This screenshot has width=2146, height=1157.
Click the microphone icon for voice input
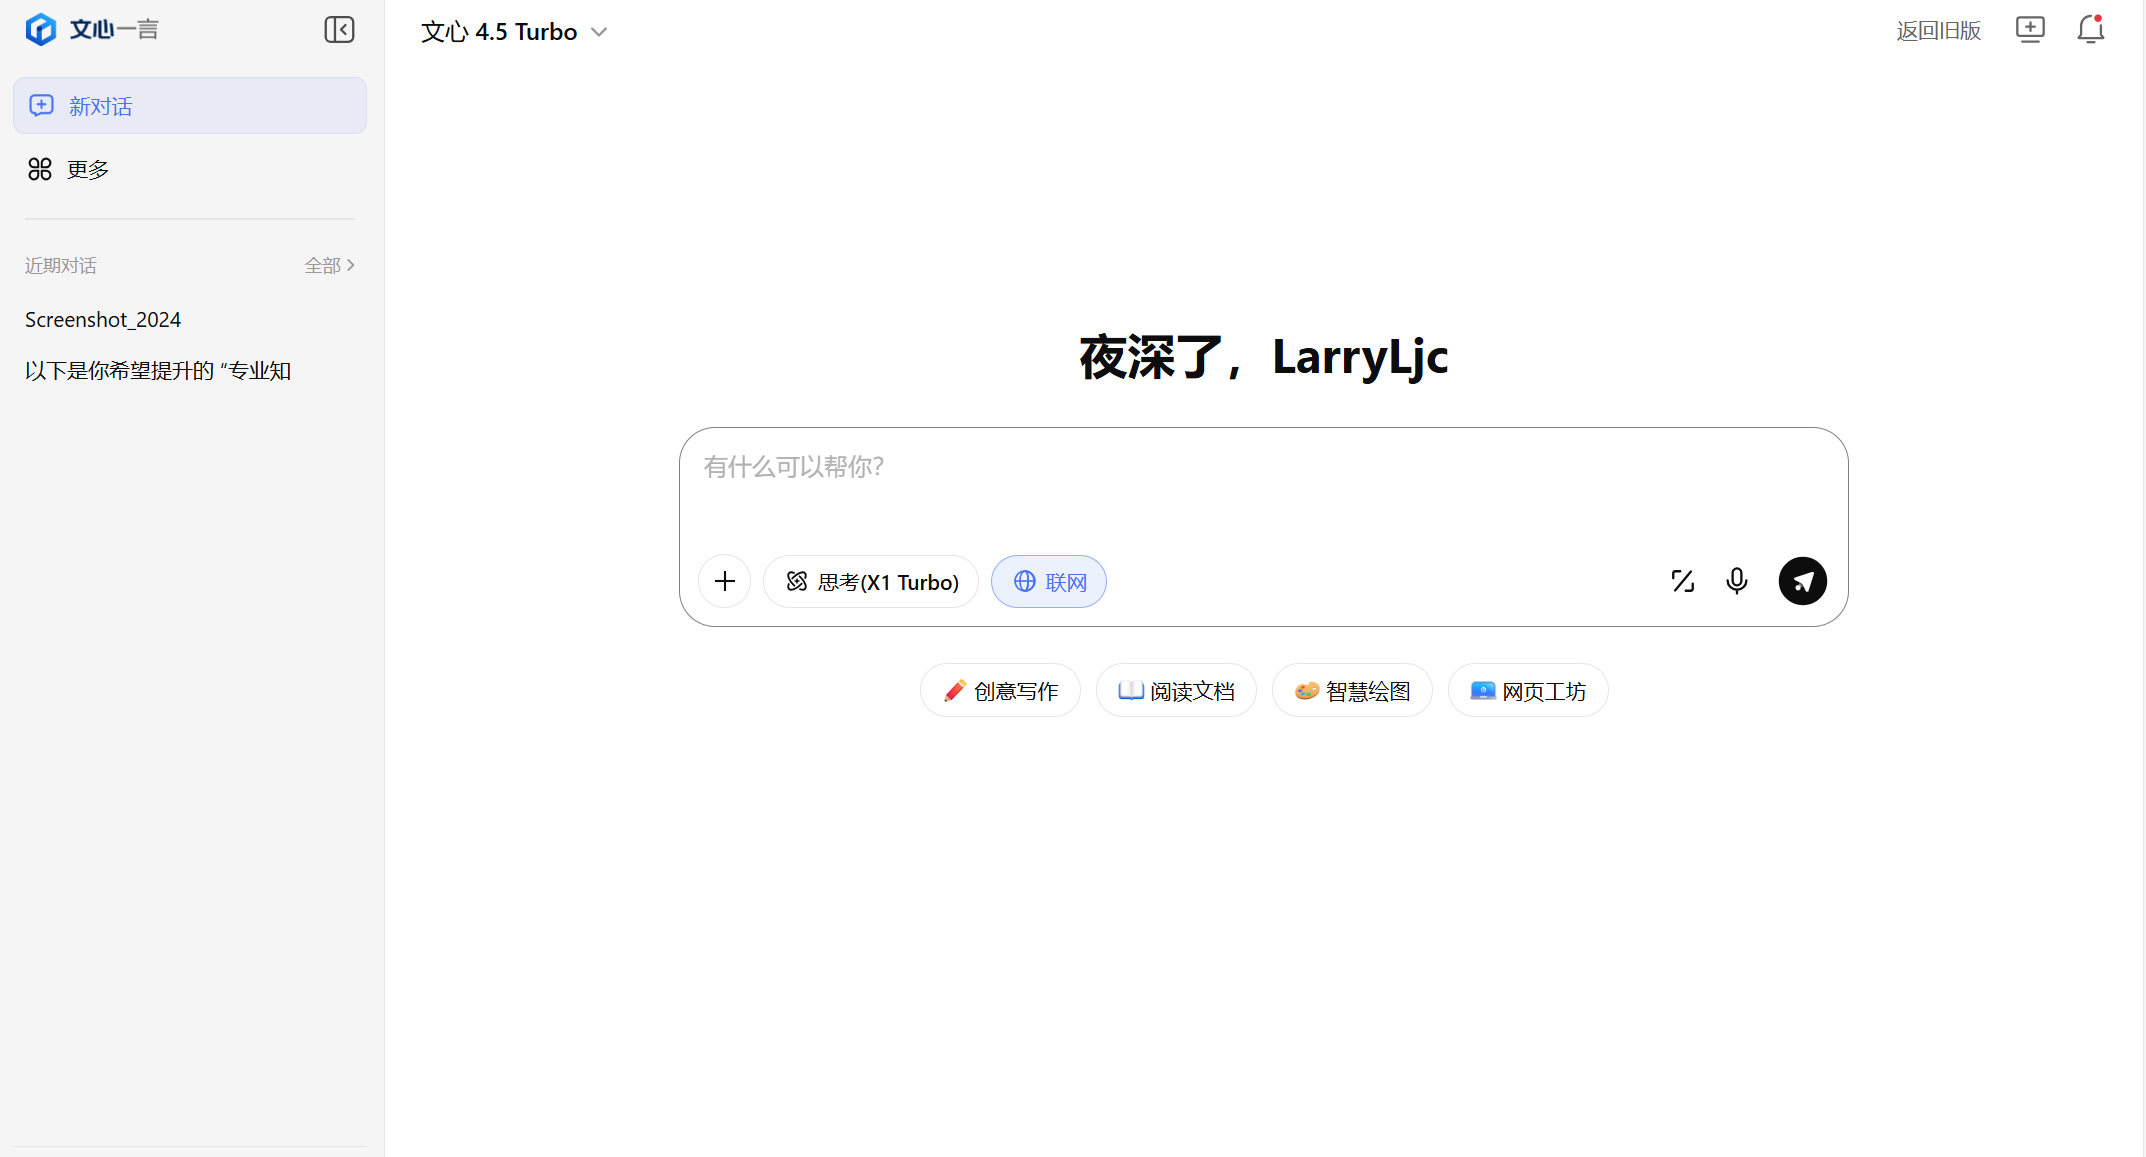[1736, 581]
